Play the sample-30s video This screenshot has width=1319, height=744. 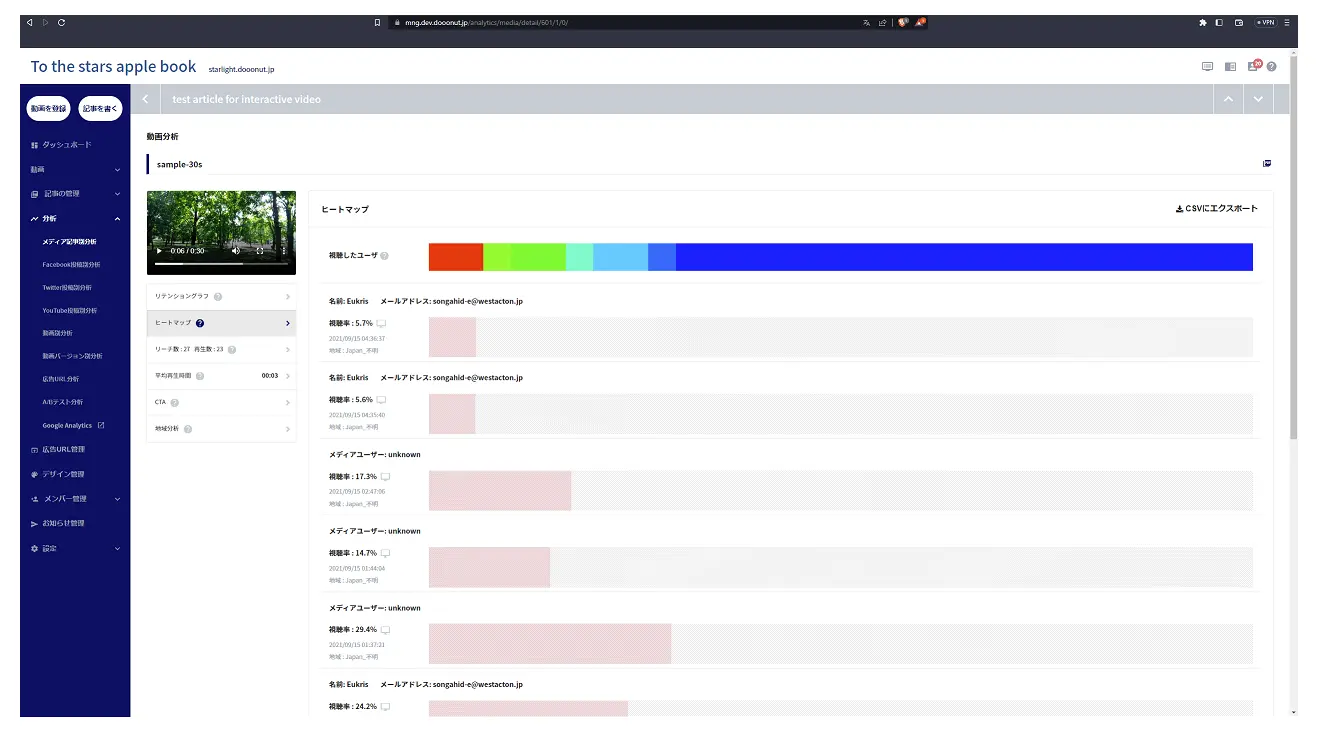(158, 251)
